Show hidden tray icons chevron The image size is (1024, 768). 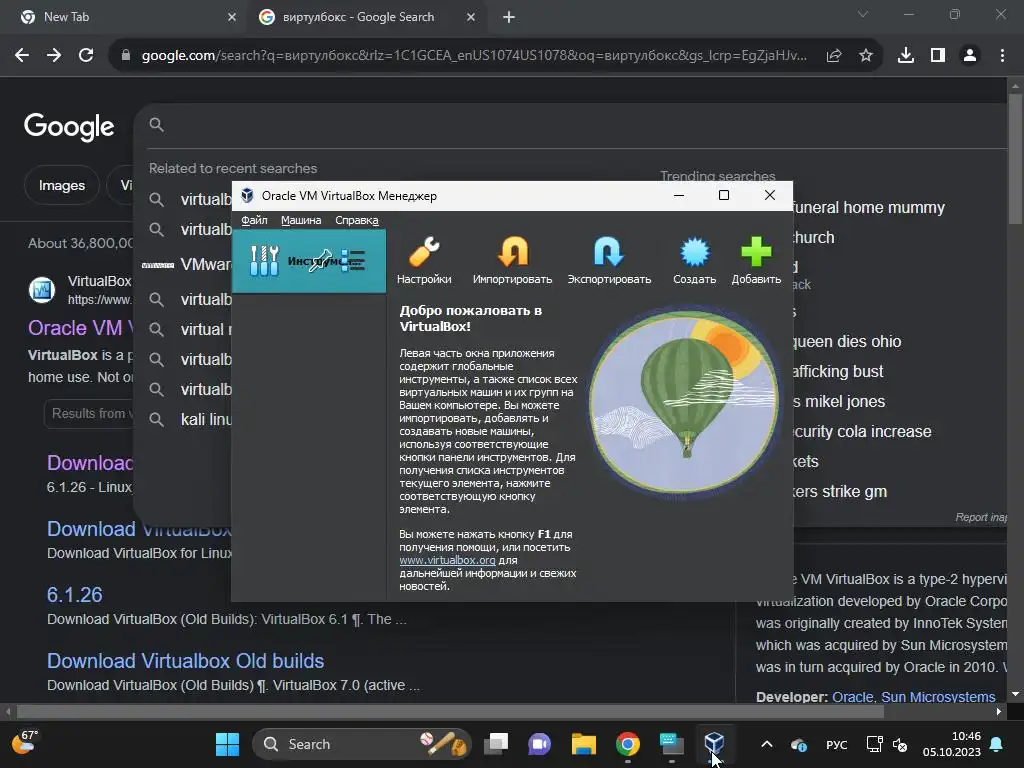point(767,744)
